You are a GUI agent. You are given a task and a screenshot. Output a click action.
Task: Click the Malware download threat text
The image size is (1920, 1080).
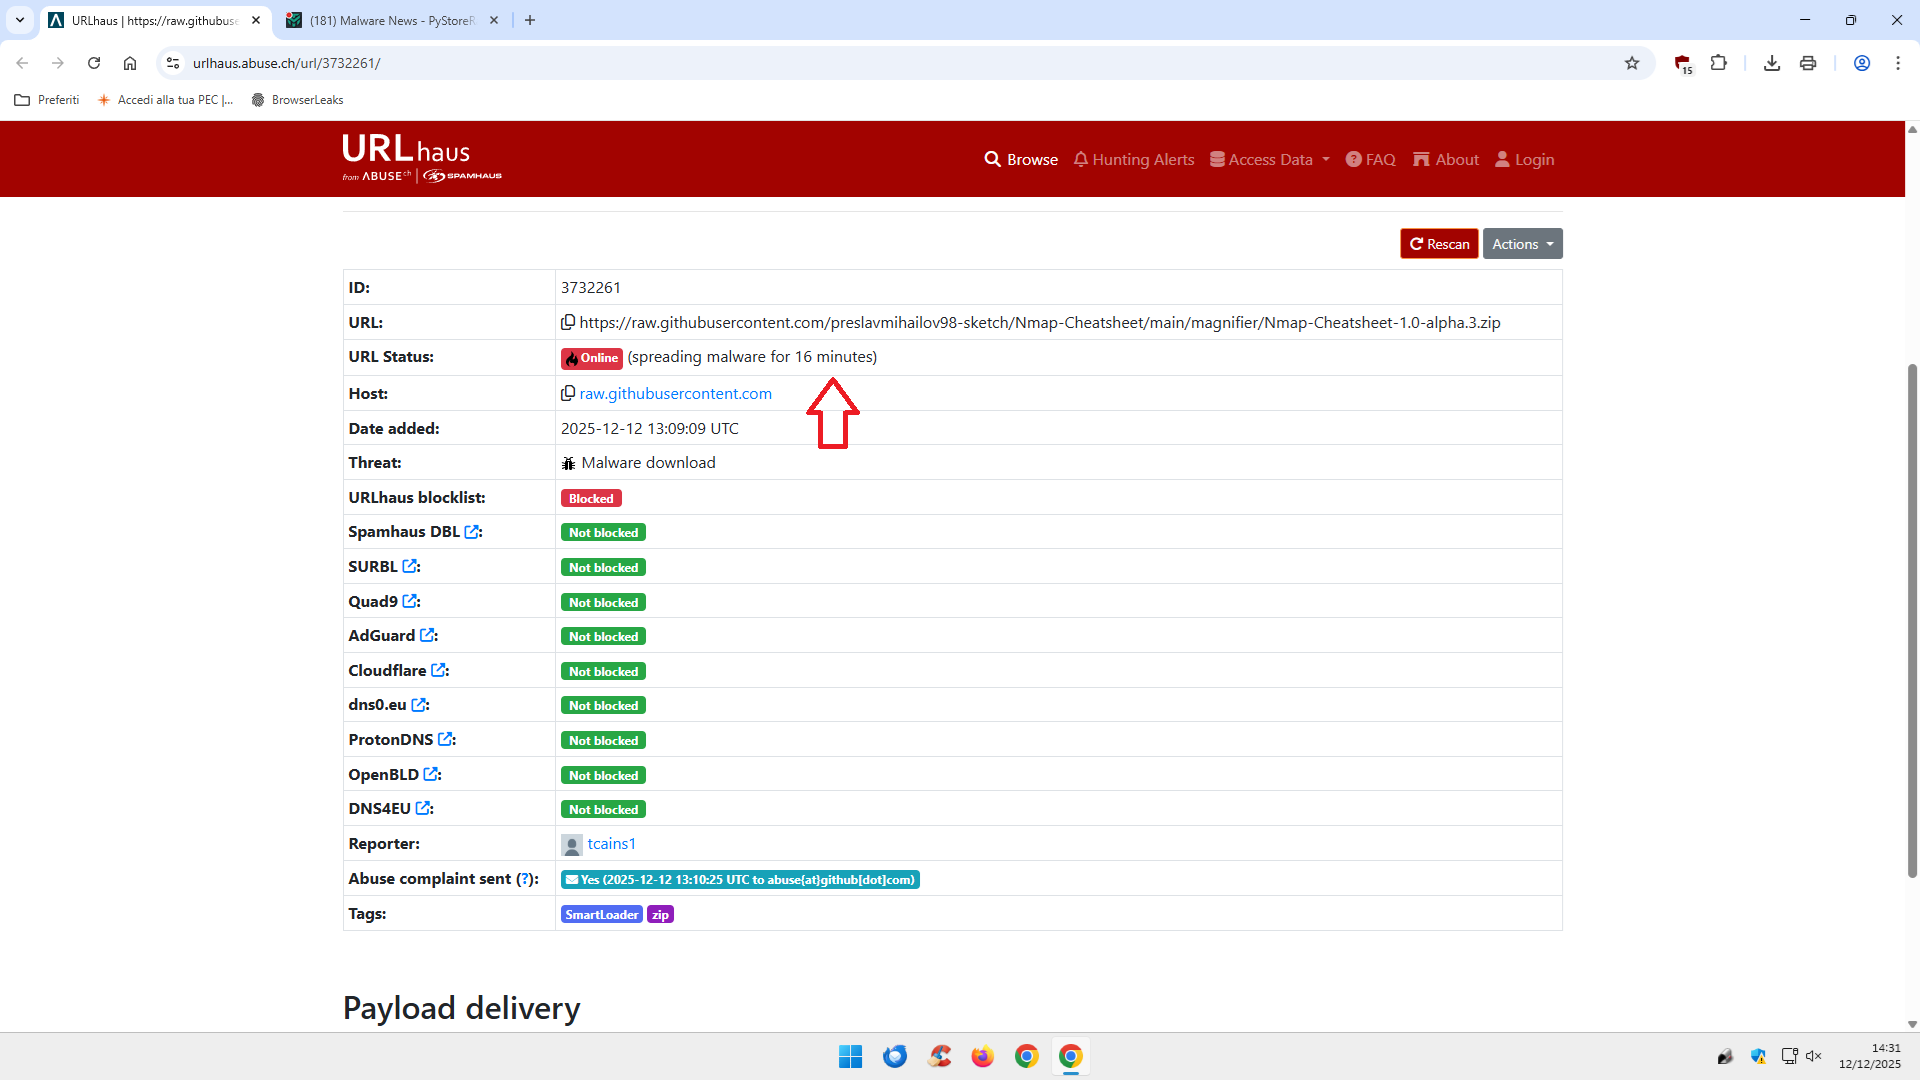[649, 462]
